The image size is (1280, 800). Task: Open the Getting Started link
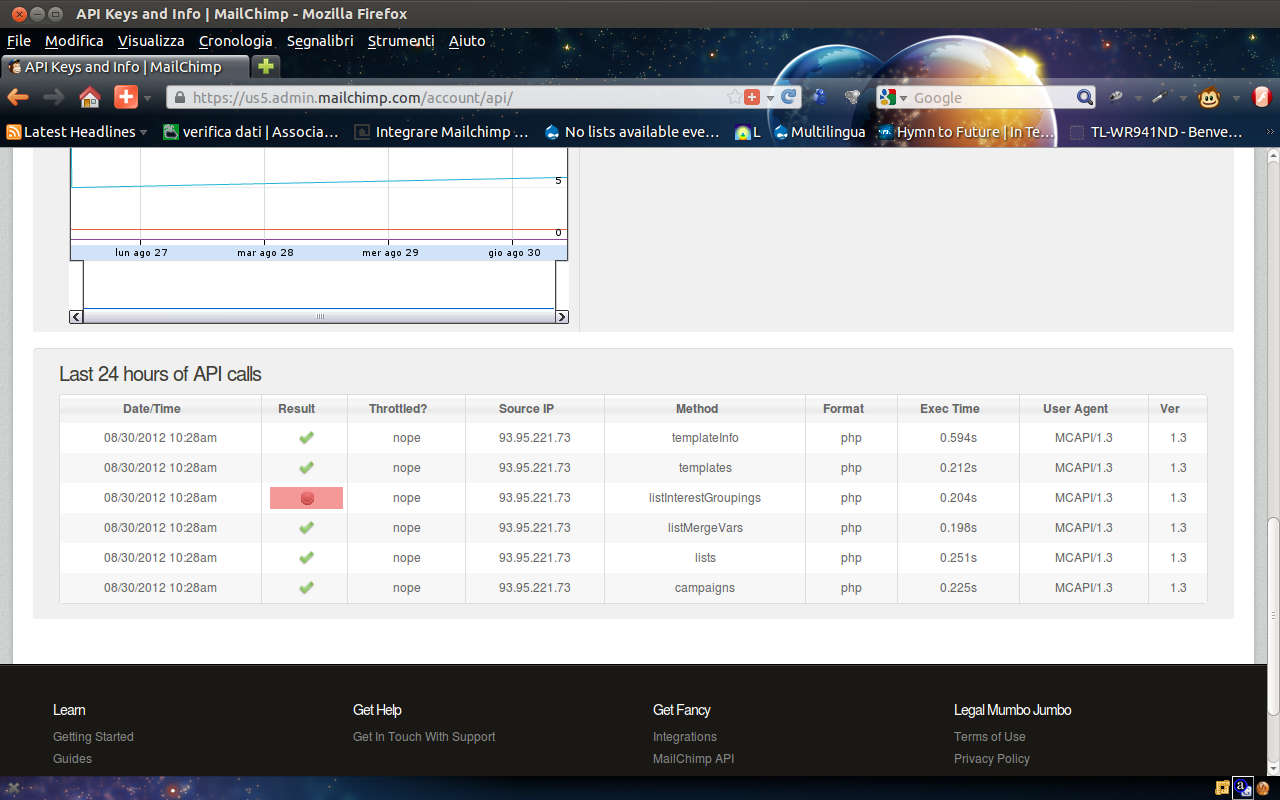[x=93, y=736]
